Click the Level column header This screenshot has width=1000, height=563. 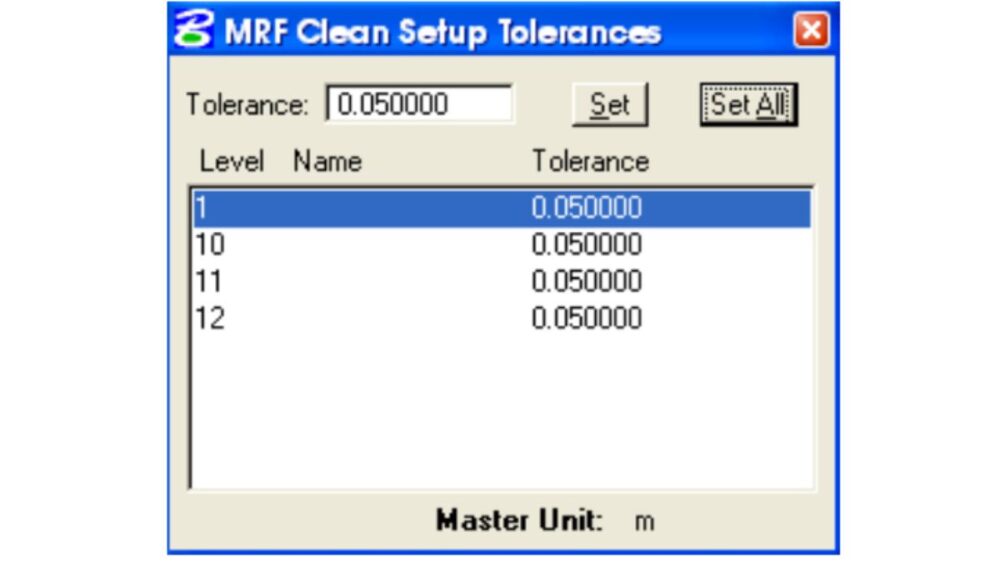coord(231,161)
